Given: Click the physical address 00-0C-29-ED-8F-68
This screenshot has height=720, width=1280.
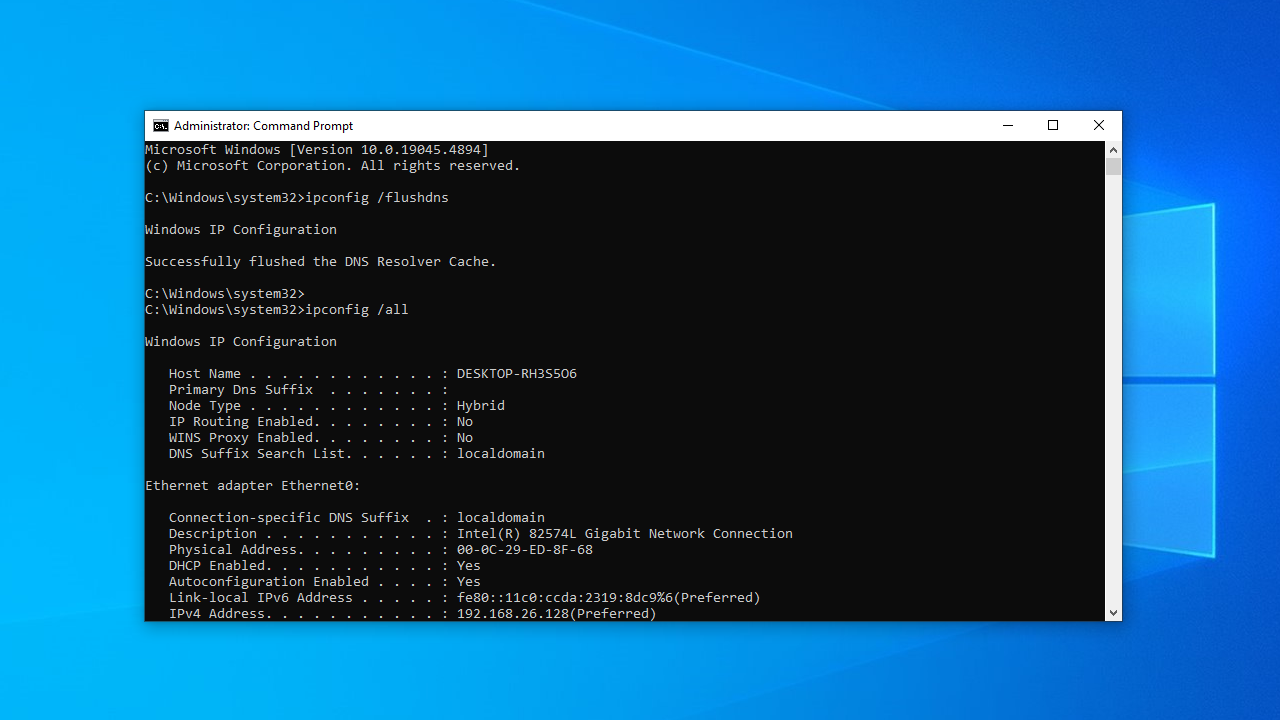Looking at the screenshot, I should 524,550.
